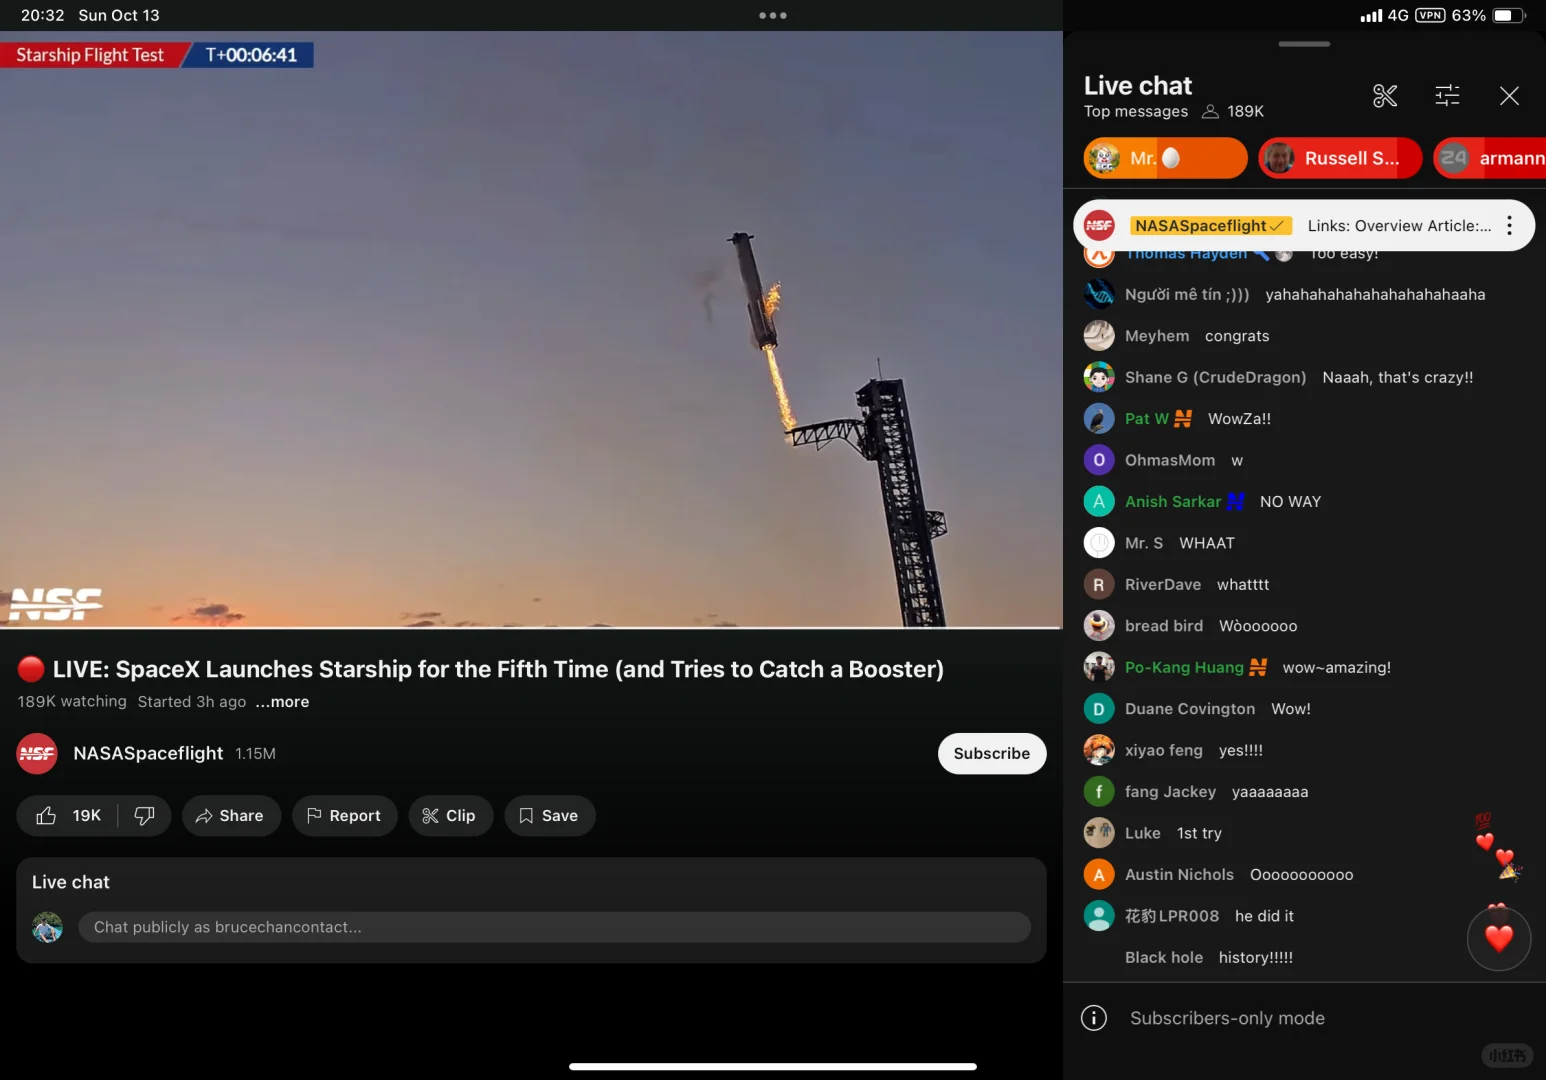
Task: Tap the video title text
Action: (498, 669)
